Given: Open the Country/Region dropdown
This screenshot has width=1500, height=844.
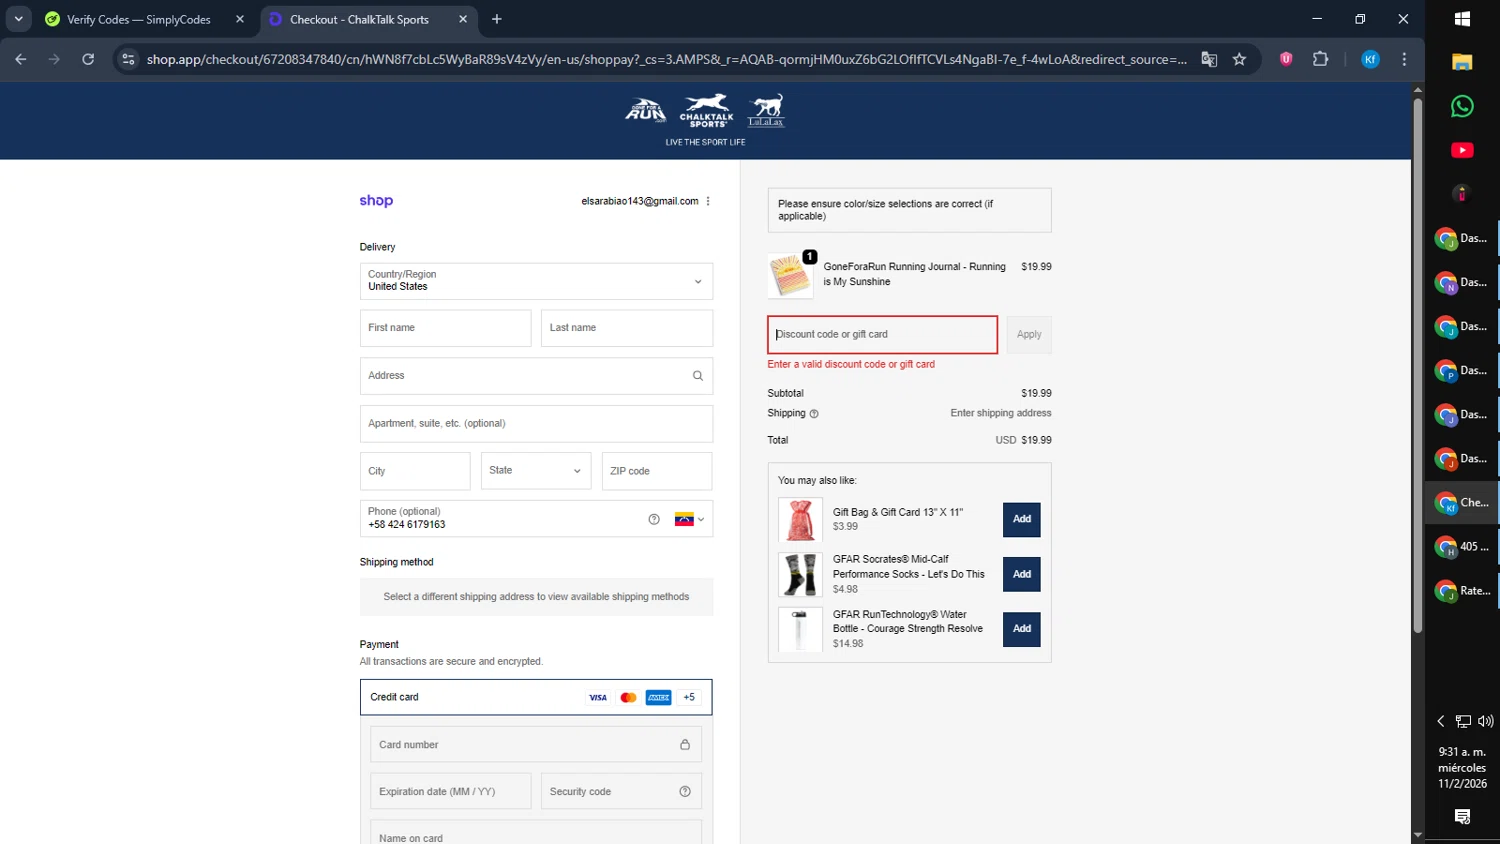Looking at the screenshot, I should (x=536, y=281).
